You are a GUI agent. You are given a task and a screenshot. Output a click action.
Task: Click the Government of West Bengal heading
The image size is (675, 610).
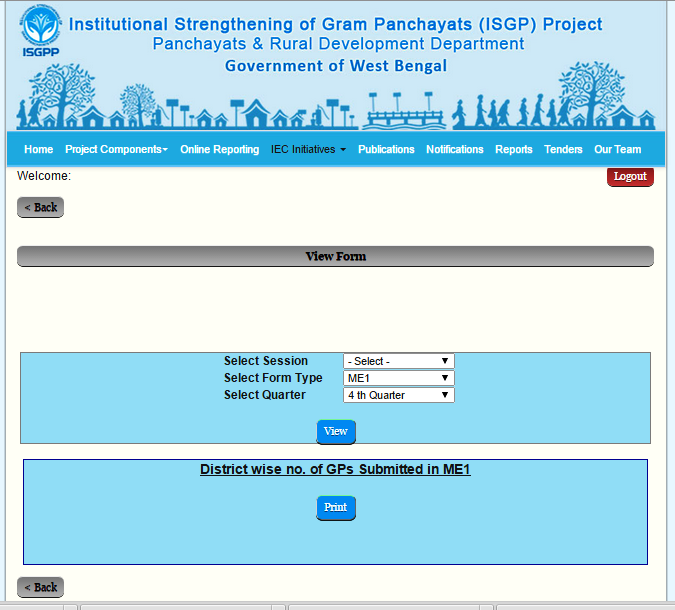336,66
